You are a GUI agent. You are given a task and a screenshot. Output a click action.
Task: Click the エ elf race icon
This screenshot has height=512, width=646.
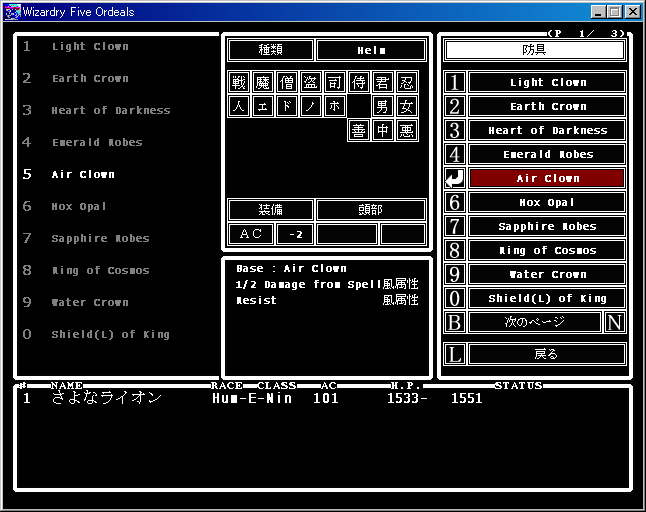tap(262, 106)
